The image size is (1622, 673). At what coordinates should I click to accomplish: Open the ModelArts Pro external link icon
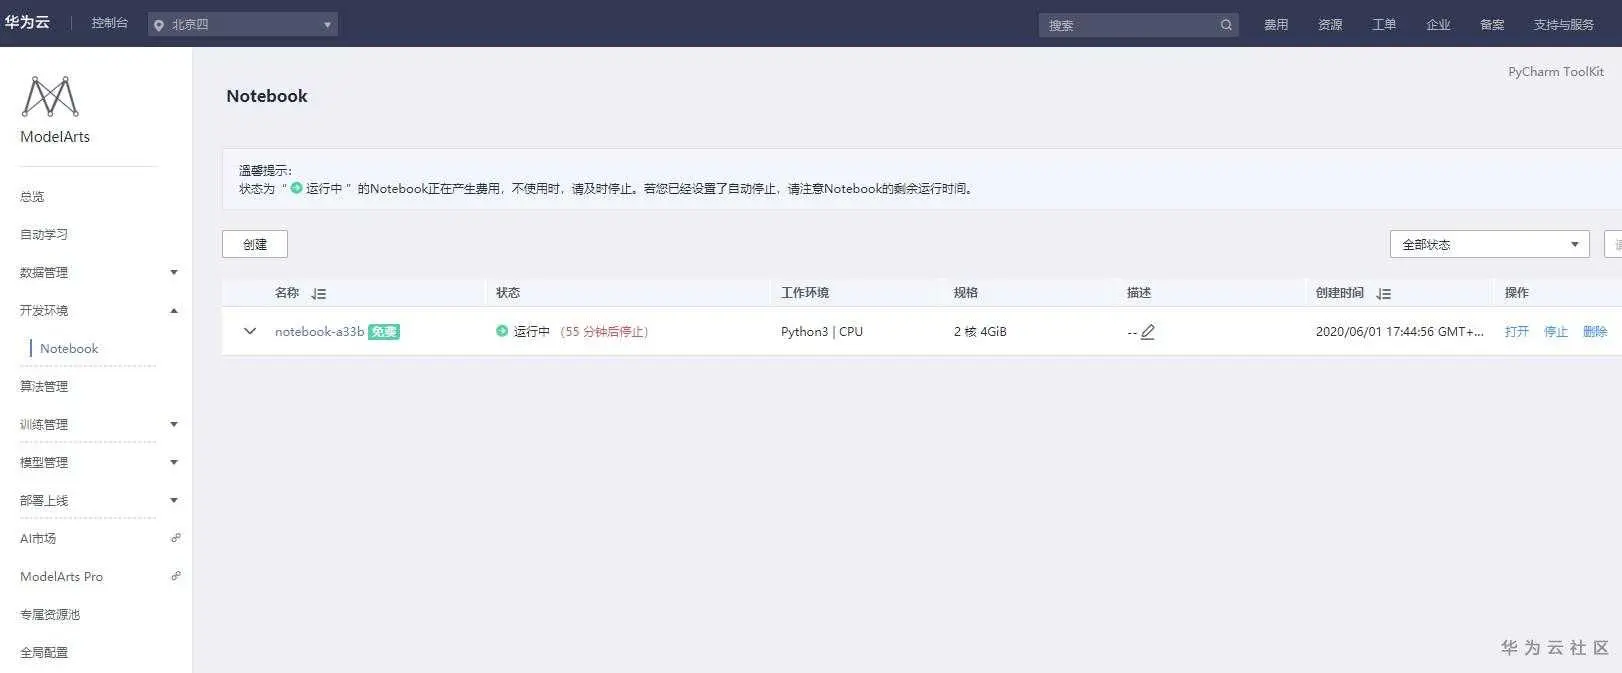tap(175, 576)
